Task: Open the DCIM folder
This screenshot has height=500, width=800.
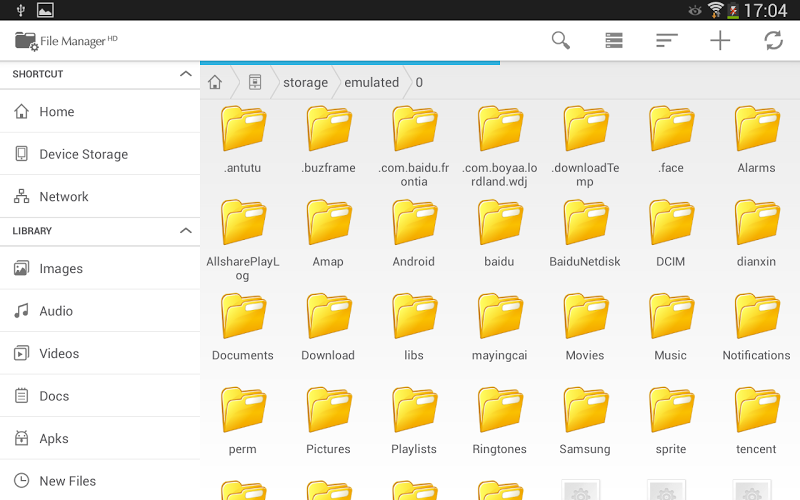Action: pyautogui.click(x=671, y=233)
